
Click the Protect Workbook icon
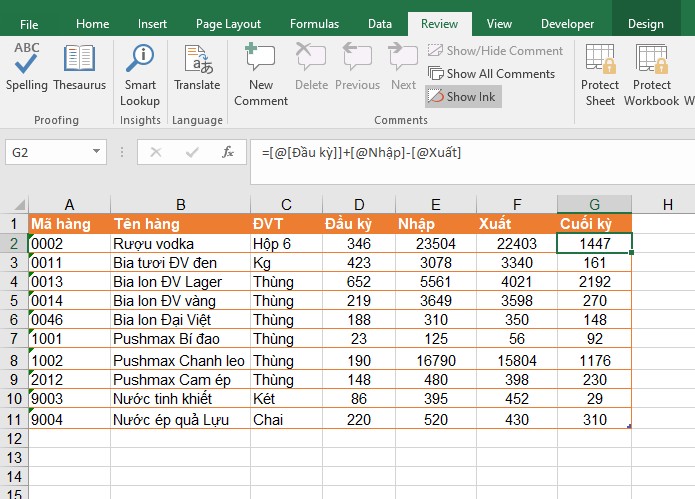[x=652, y=75]
